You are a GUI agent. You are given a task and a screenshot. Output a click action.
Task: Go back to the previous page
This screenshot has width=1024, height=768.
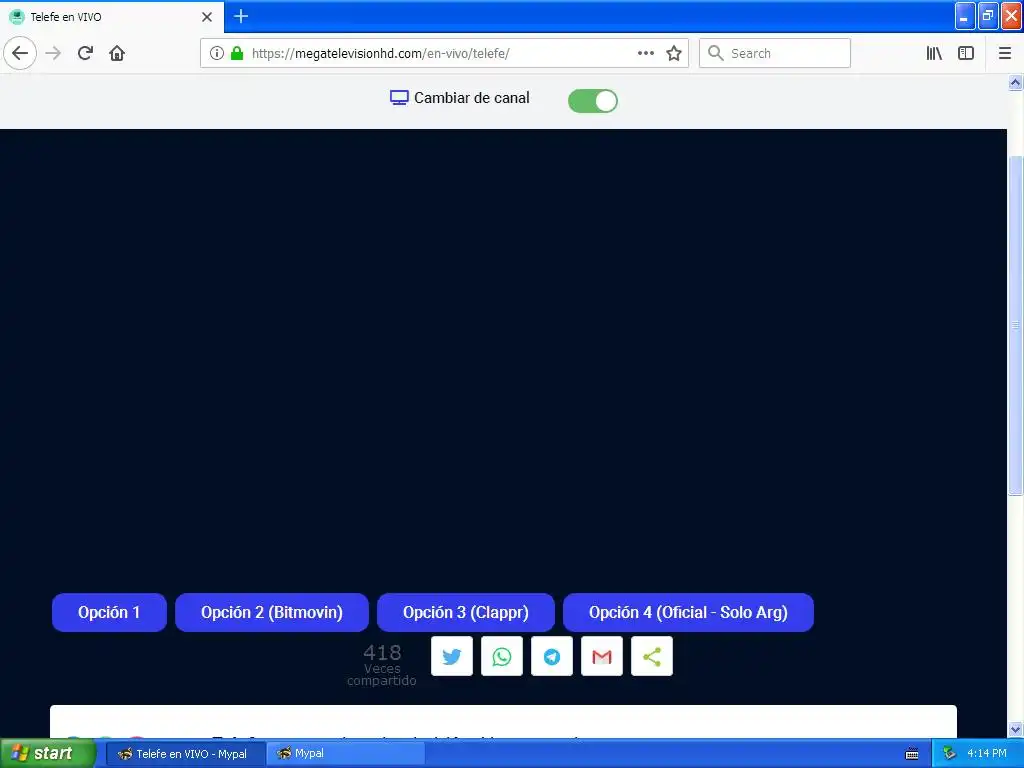tap(20, 53)
